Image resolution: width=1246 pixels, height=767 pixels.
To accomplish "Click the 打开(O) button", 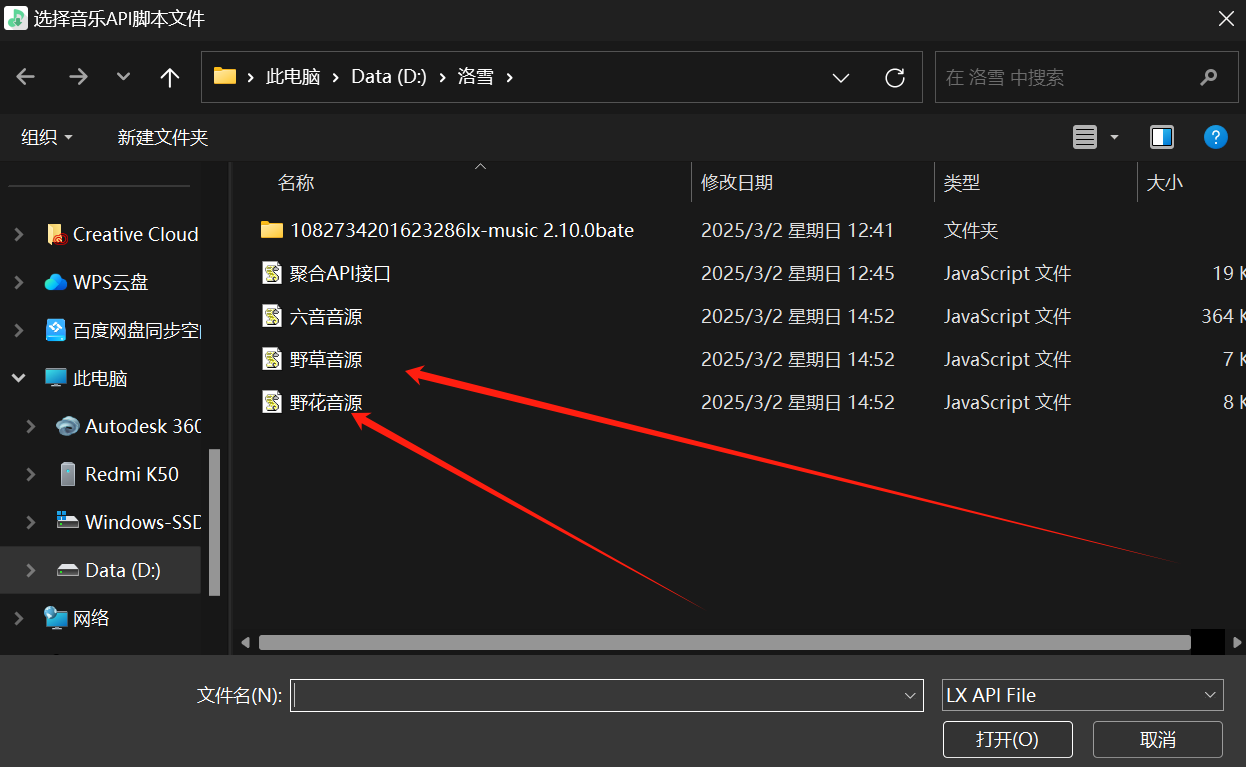I will (1007, 740).
